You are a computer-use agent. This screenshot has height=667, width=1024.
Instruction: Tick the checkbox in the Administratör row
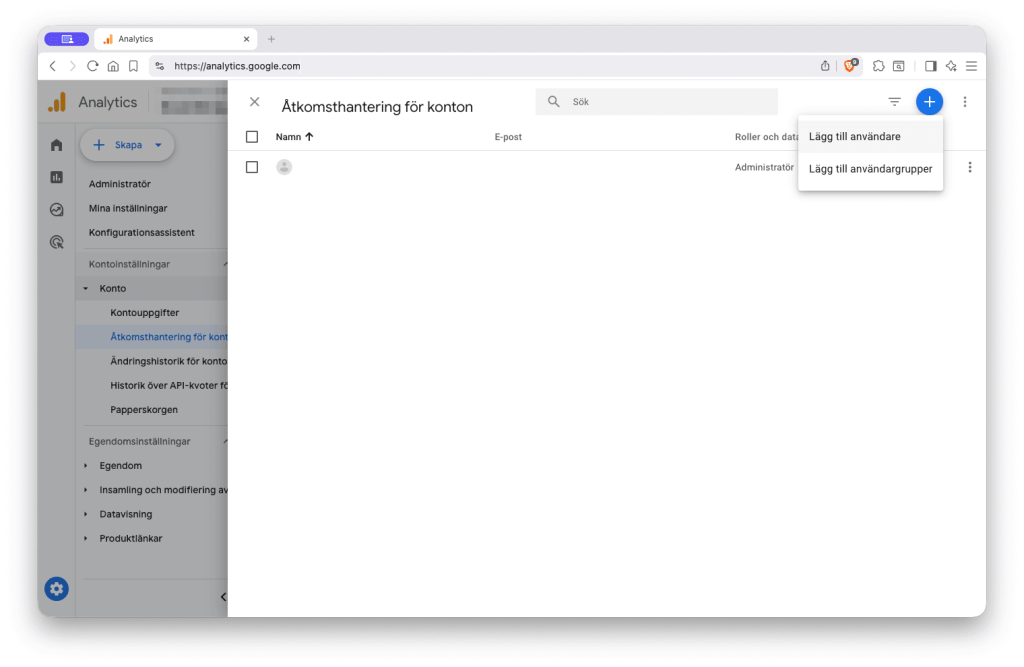pyautogui.click(x=252, y=167)
